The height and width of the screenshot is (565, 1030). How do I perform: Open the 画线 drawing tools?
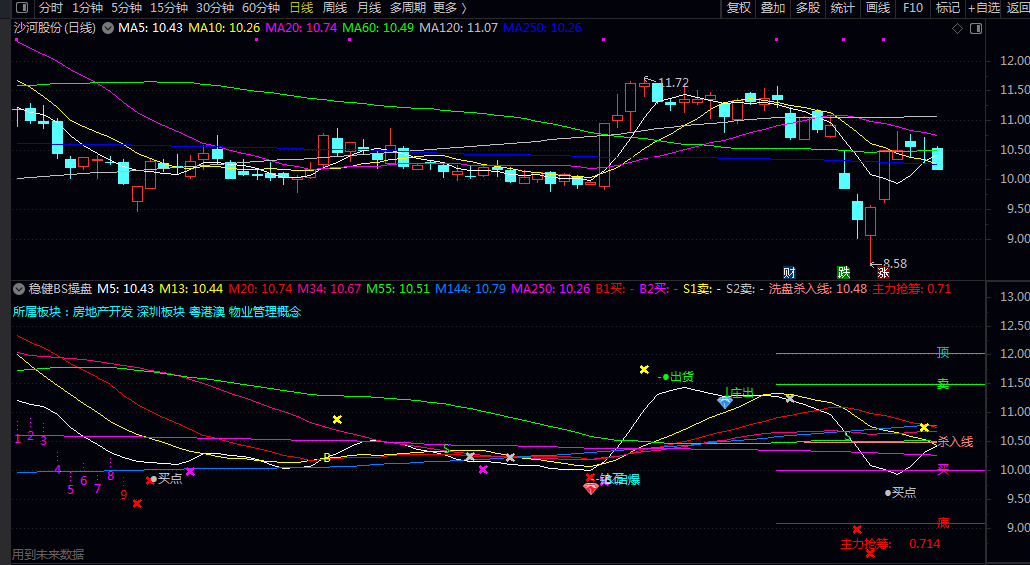878,8
